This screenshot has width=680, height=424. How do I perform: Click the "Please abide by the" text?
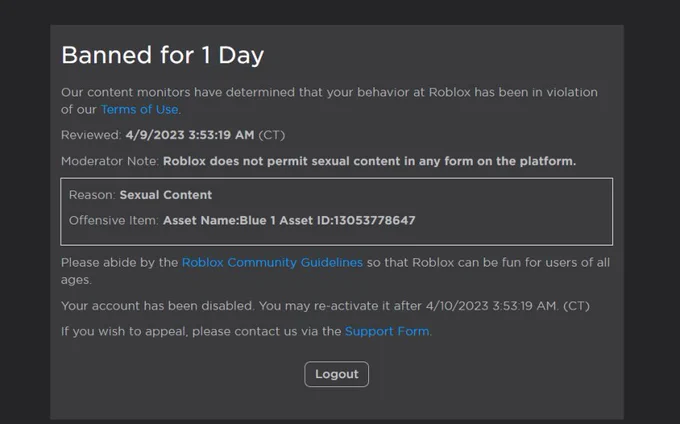pos(119,262)
